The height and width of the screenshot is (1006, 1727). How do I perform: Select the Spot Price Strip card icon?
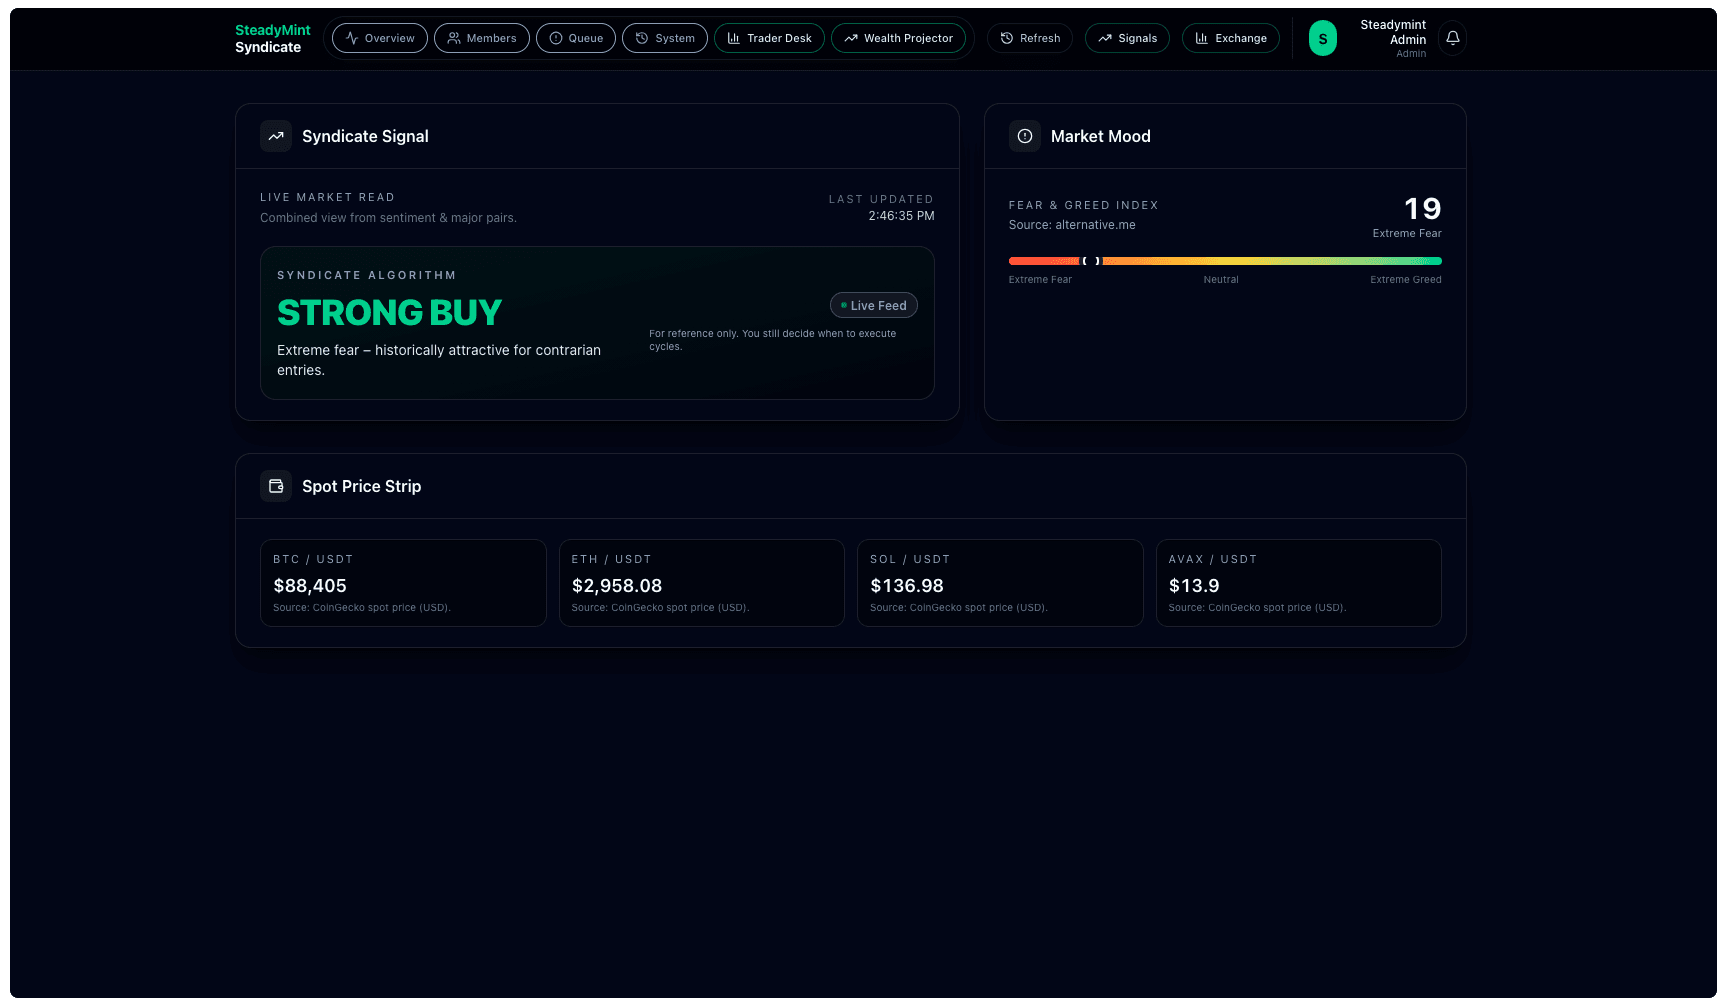276,486
